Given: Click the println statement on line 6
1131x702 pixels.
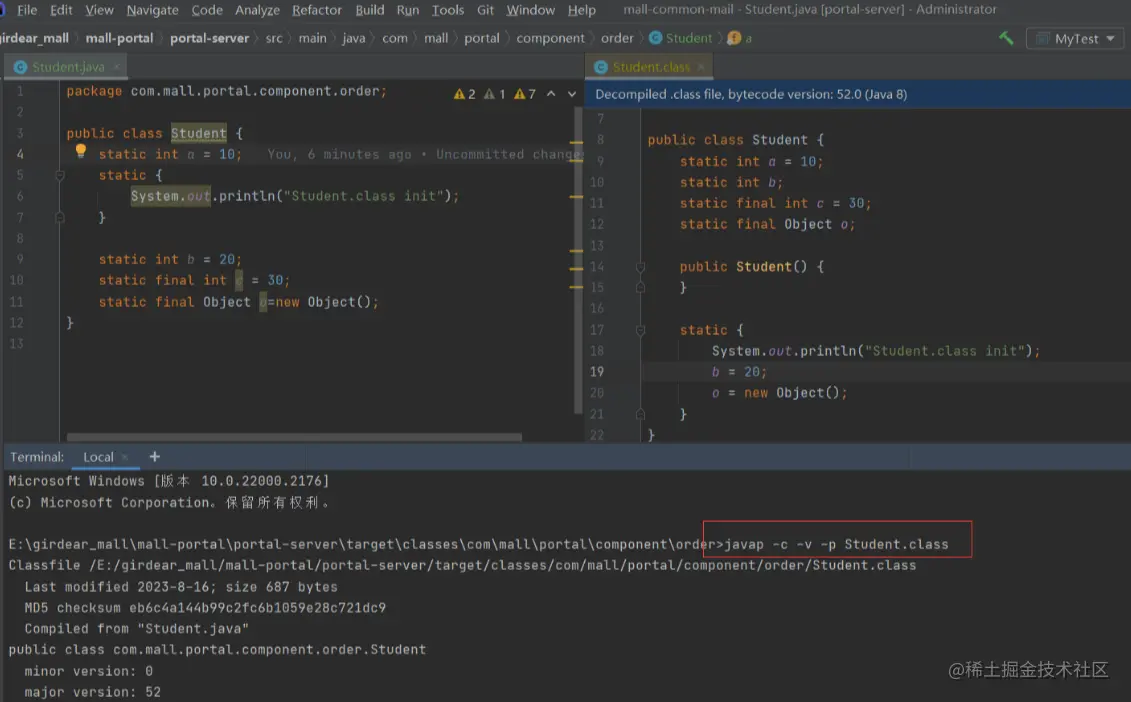Looking at the screenshot, I should point(294,196).
